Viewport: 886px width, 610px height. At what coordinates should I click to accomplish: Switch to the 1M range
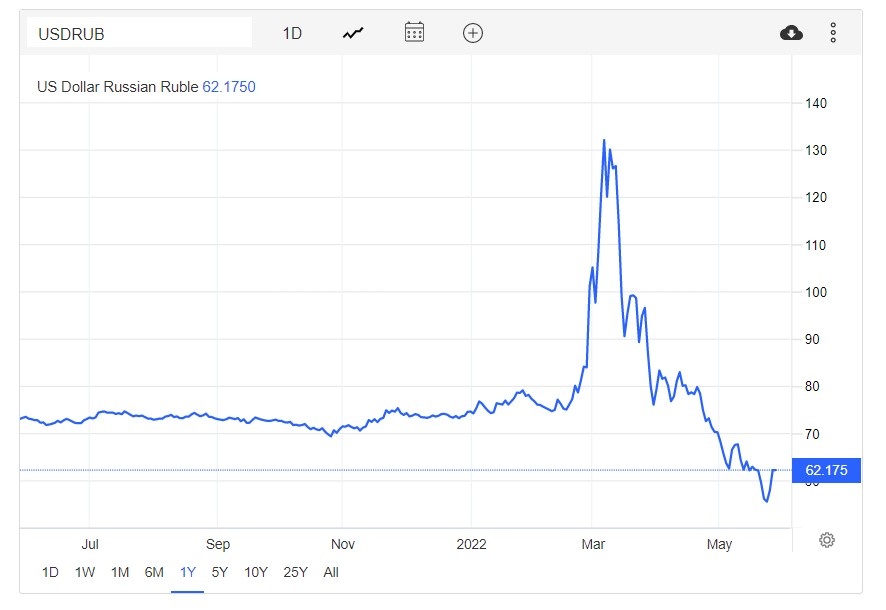point(120,572)
